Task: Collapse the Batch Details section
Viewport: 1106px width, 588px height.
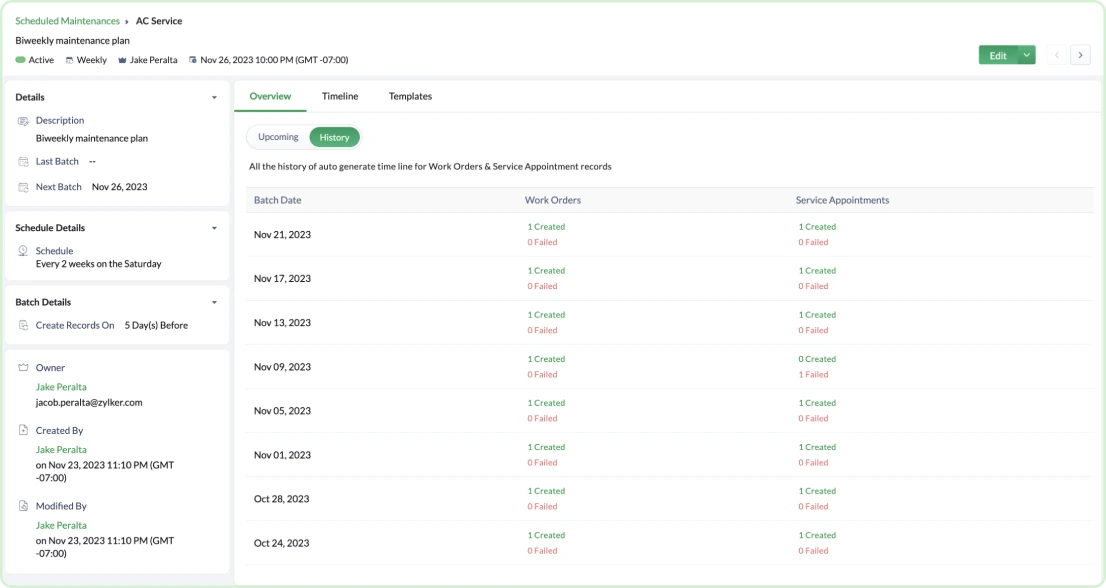Action: click(x=214, y=302)
